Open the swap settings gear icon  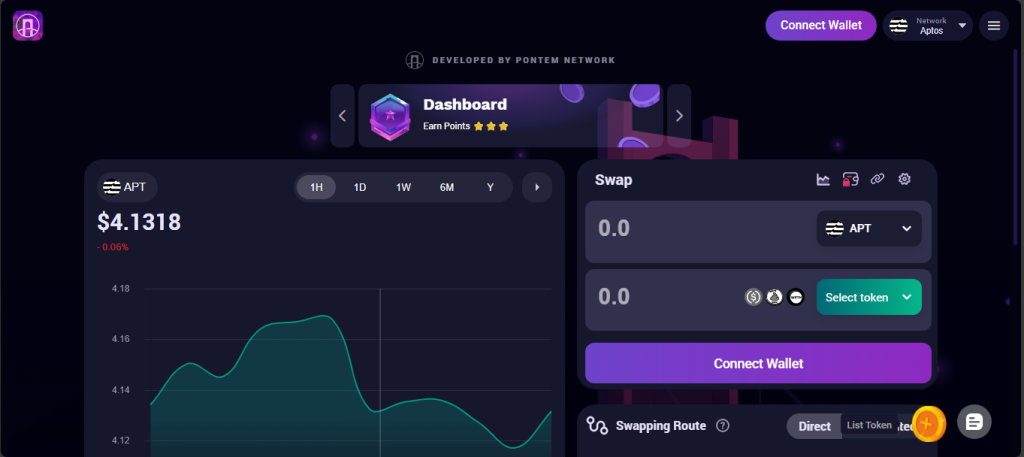(904, 180)
